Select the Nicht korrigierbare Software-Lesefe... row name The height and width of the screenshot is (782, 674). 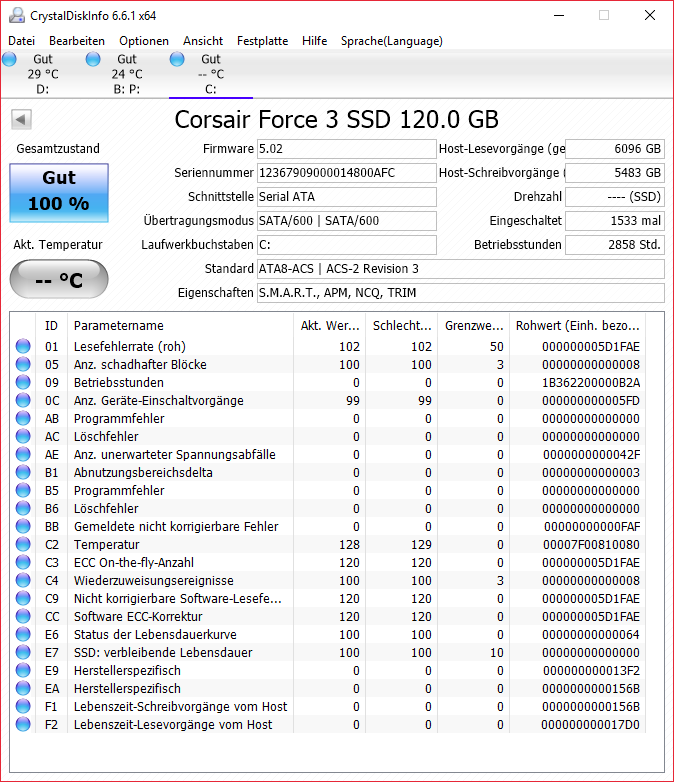178,598
